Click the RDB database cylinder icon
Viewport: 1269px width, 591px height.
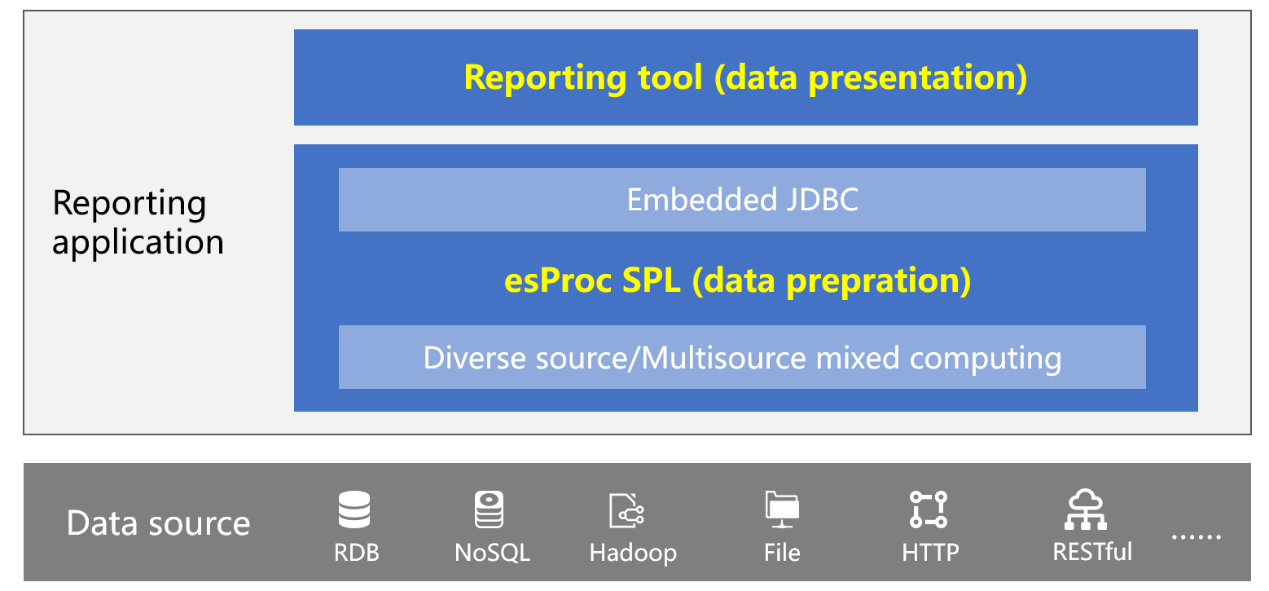[354, 510]
